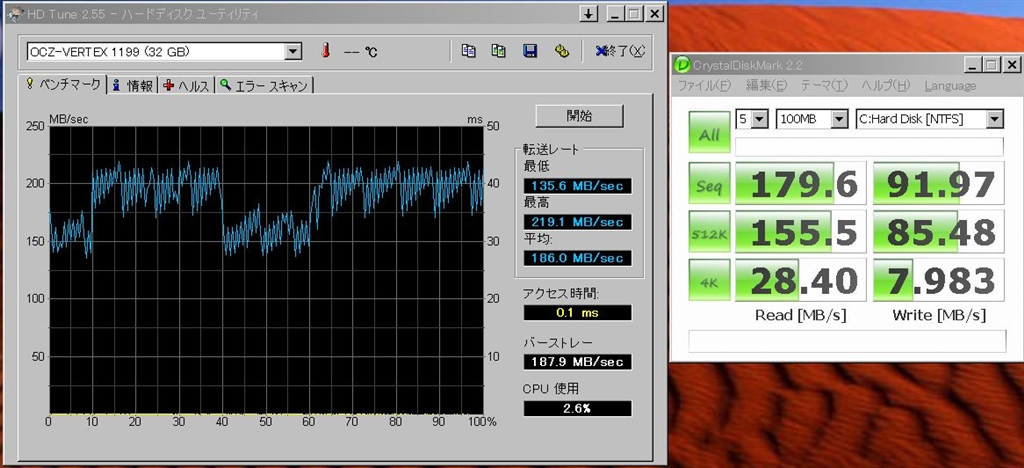The width and height of the screenshot is (1024, 468).
Task: Click the copy text to clipboard icon
Action: (469, 51)
